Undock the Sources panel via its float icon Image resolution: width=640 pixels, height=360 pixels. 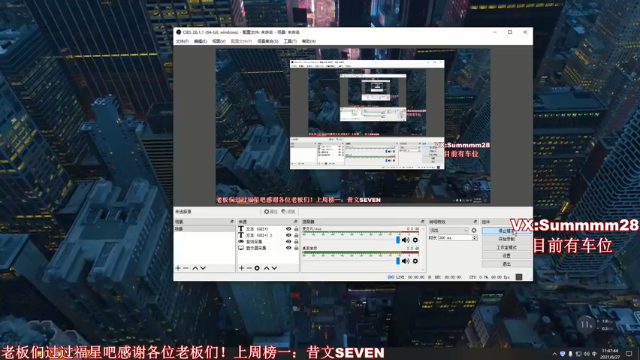[296, 222]
